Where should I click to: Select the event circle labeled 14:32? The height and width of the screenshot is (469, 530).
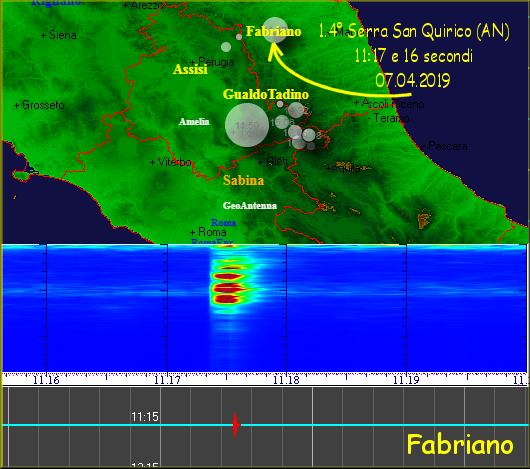tap(296, 110)
